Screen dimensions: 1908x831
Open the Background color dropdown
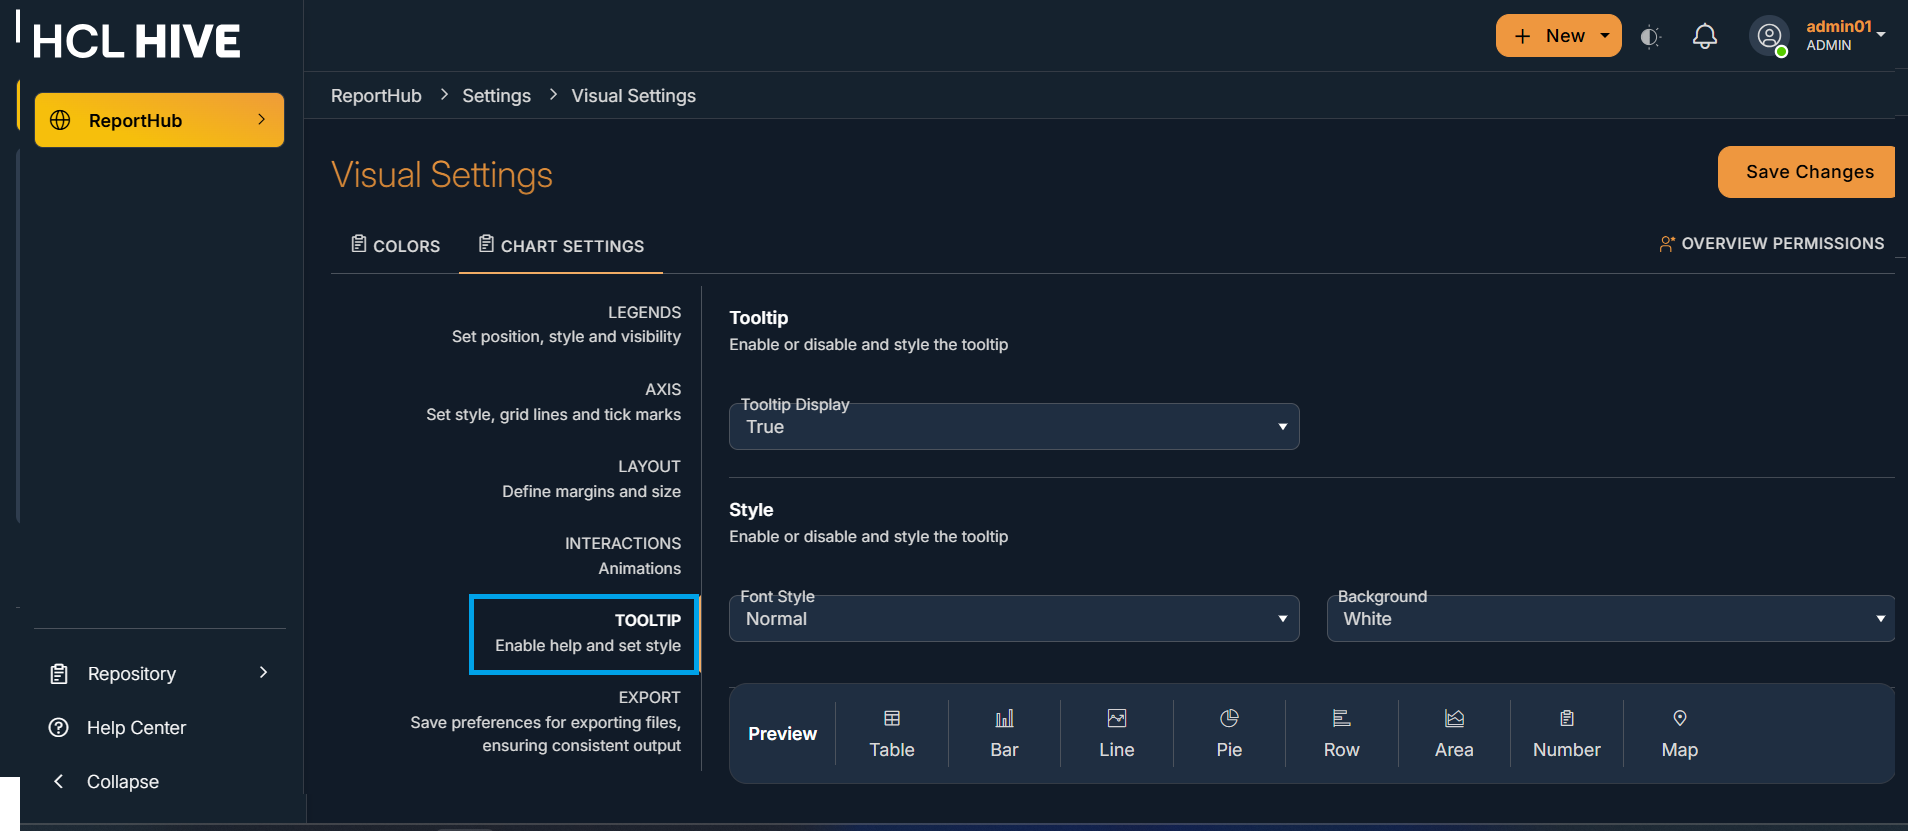pyautogui.click(x=1610, y=619)
